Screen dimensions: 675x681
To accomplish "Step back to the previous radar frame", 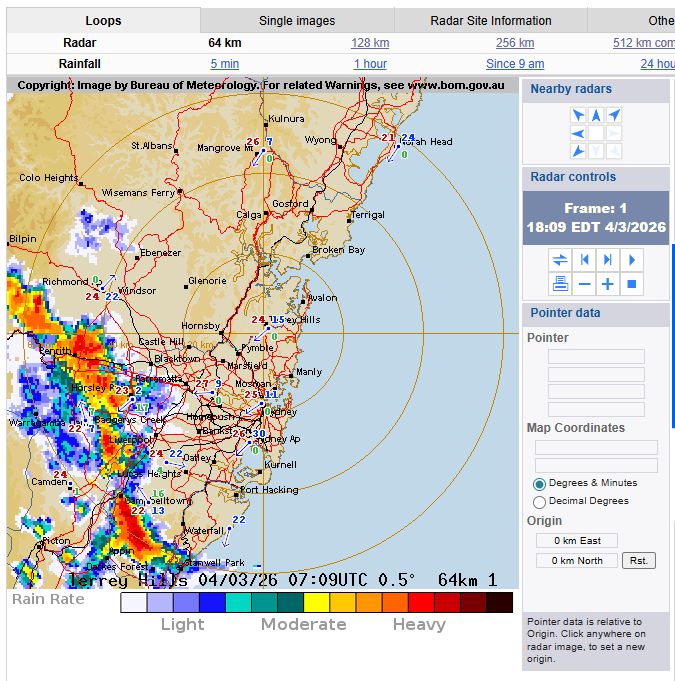I will (584, 260).
